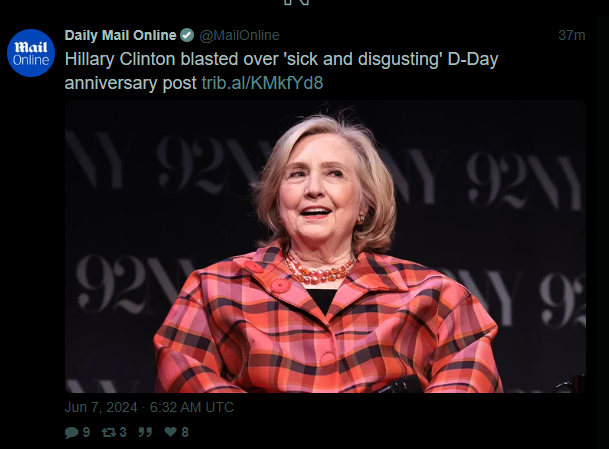This screenshot has height=449, width=609.
Task: Click the retweet arrows icon
Action: (108, 432)
